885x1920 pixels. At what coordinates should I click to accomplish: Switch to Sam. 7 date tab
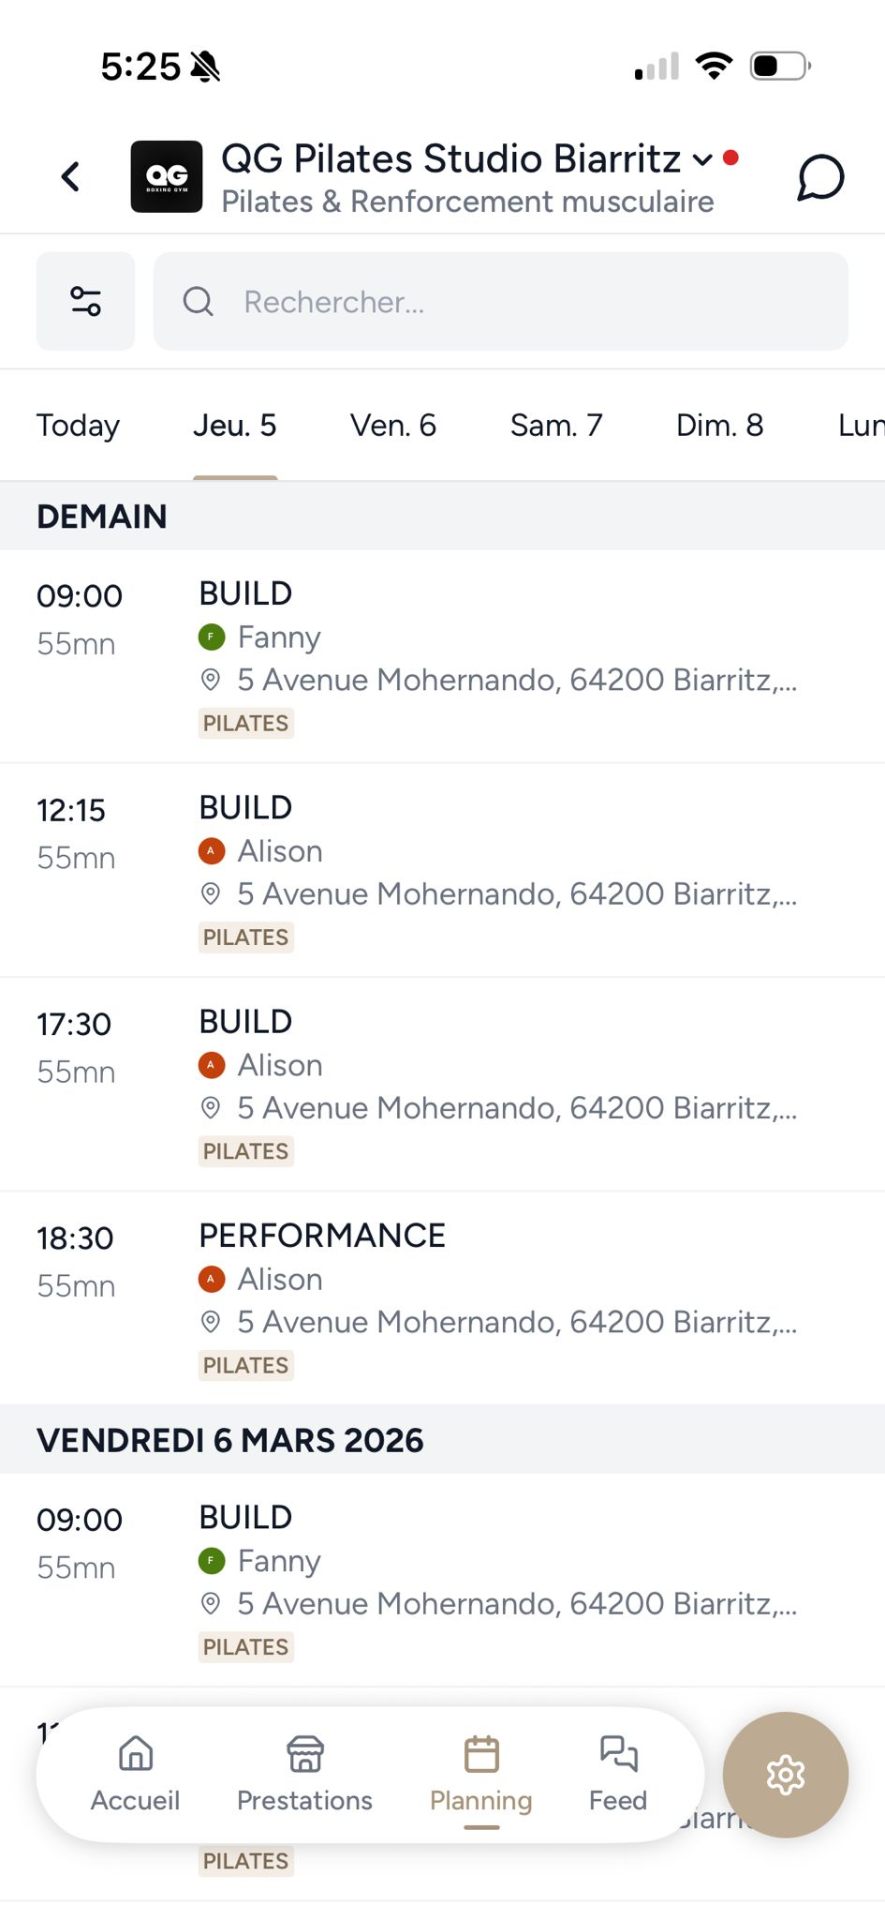pos(556,426)
